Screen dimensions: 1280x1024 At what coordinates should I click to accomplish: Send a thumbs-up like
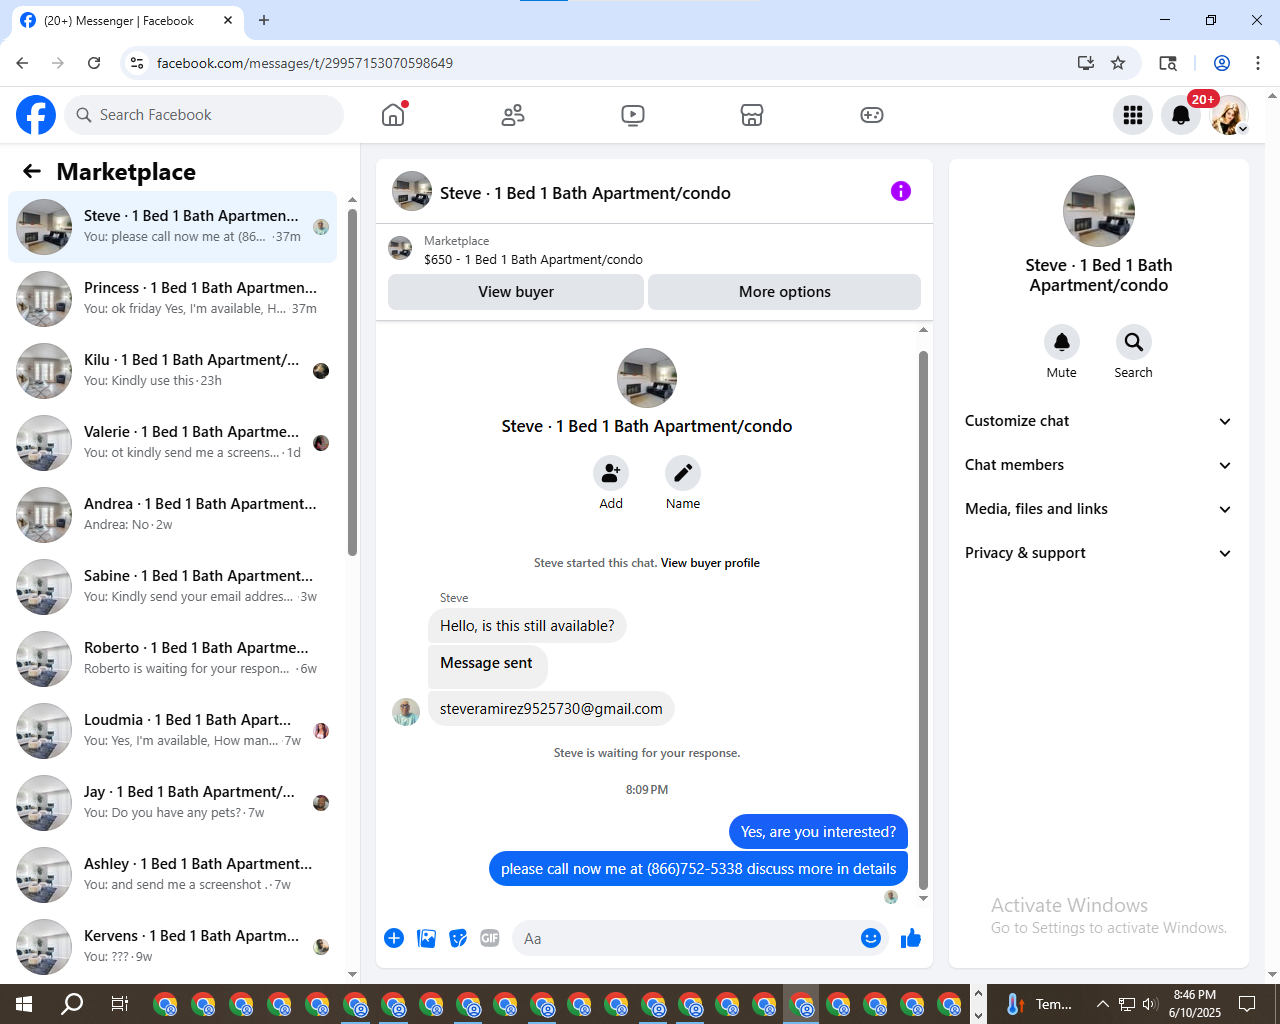pyautogui.click(x=911, y=938)
